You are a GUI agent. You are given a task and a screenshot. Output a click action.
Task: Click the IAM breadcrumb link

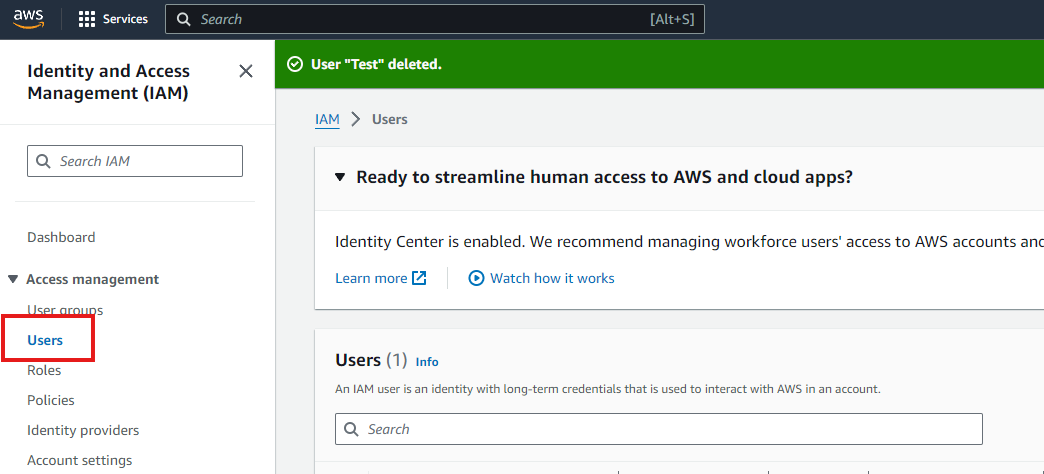point(327,119)
